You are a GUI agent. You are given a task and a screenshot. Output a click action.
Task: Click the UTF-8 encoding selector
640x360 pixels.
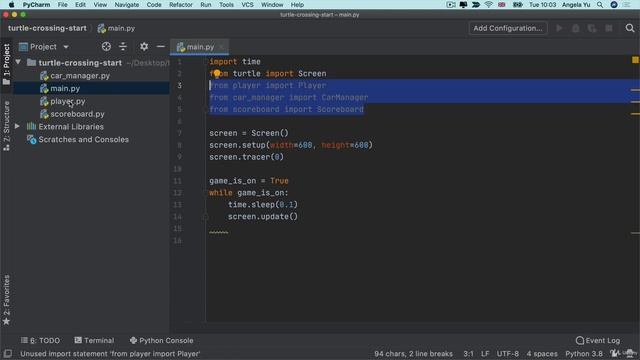[x=508, y=353]
